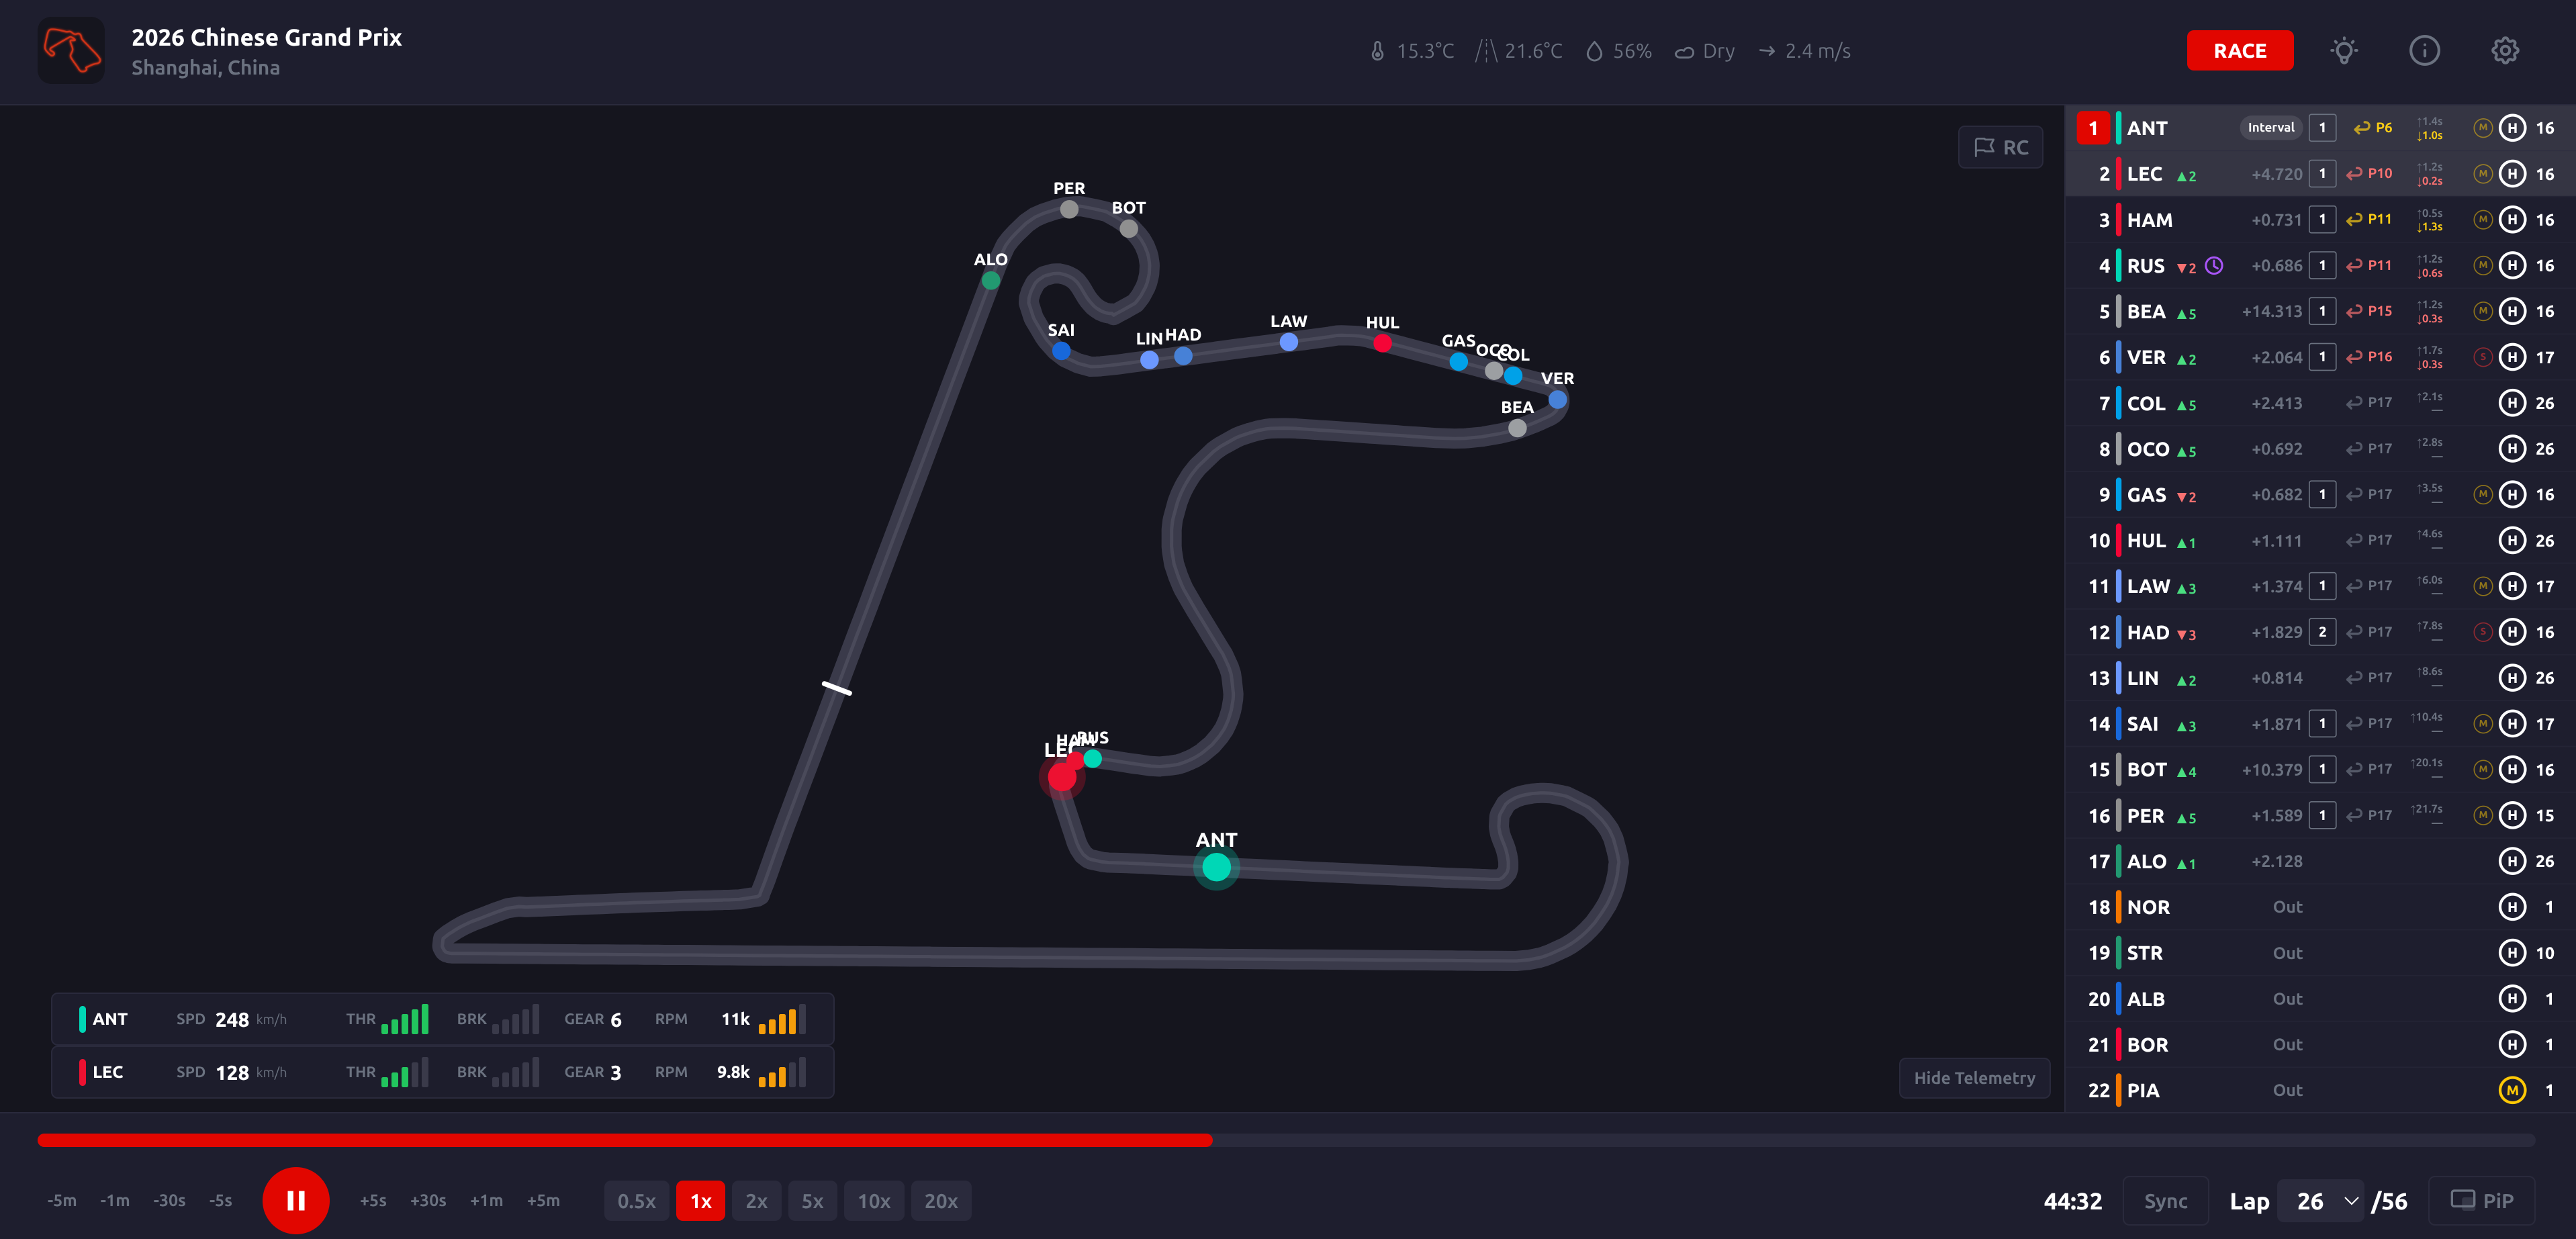Screen dimensions: 2576x1239
Task: Open race control RC flag button
Action: click(2001, 148)
